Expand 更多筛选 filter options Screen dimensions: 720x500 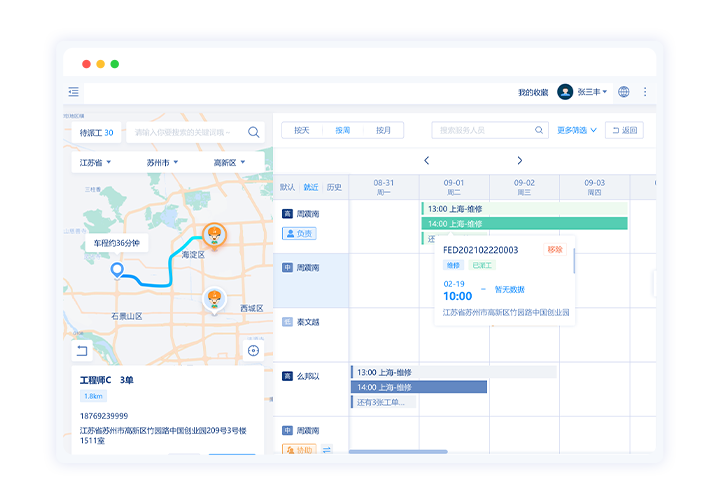tap(577, 130)
